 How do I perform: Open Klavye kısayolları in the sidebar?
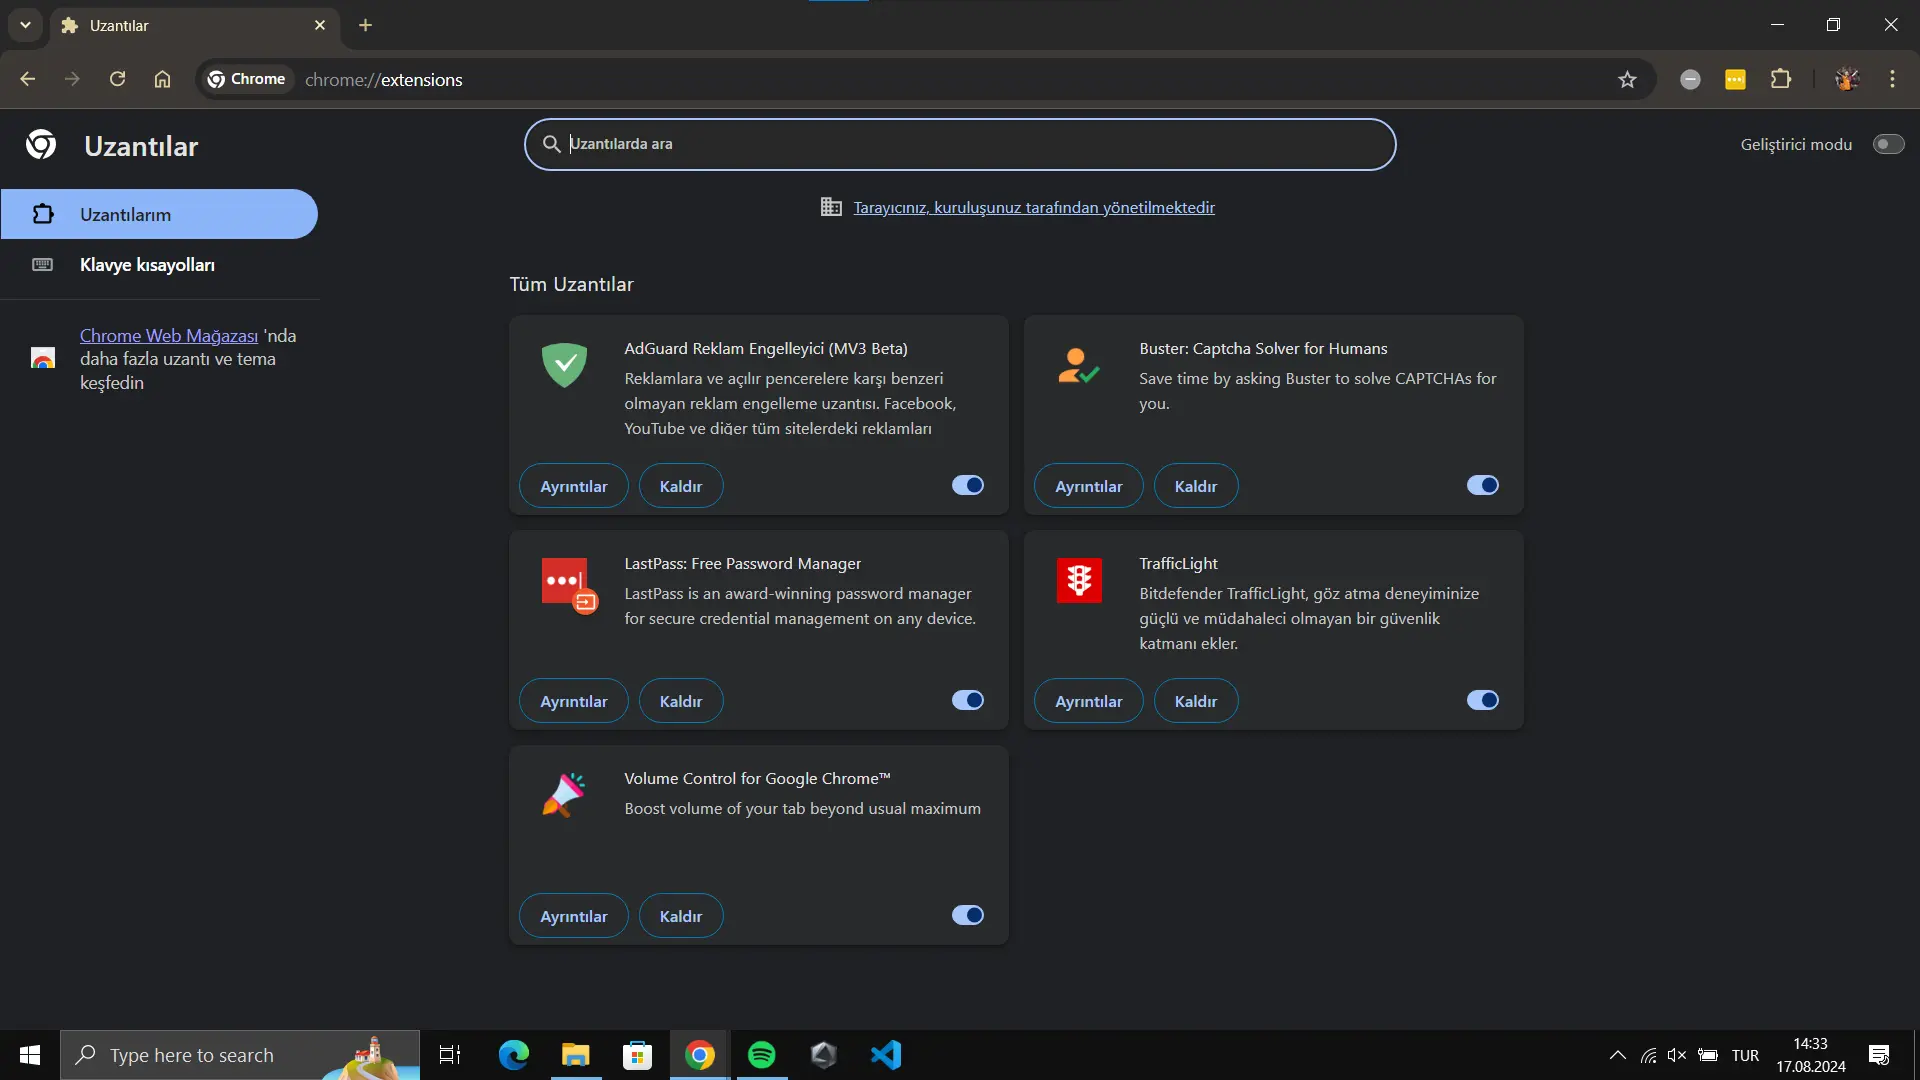pos(159,264)
